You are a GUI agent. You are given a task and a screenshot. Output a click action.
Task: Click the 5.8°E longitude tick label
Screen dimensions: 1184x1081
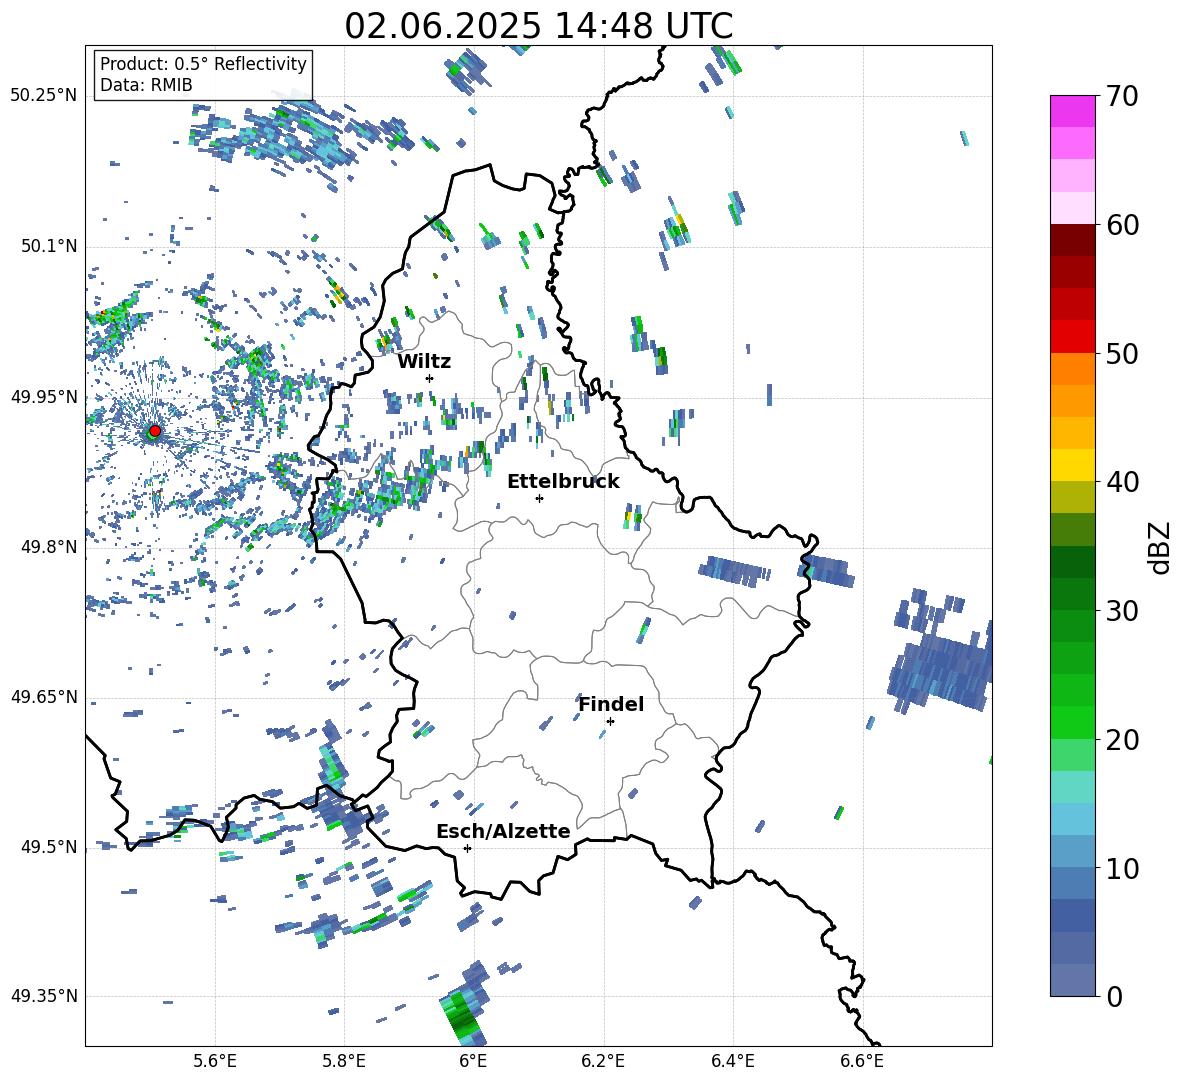click(x=344, y=1062)
